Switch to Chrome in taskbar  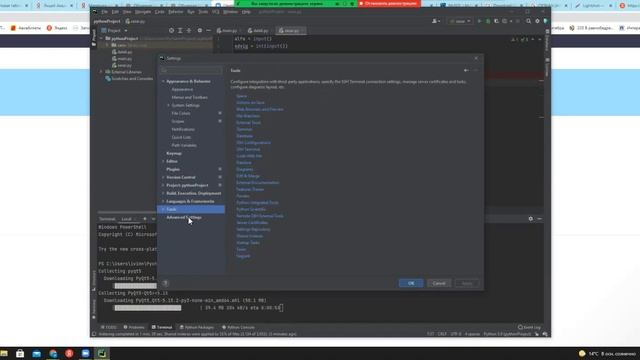53,353
